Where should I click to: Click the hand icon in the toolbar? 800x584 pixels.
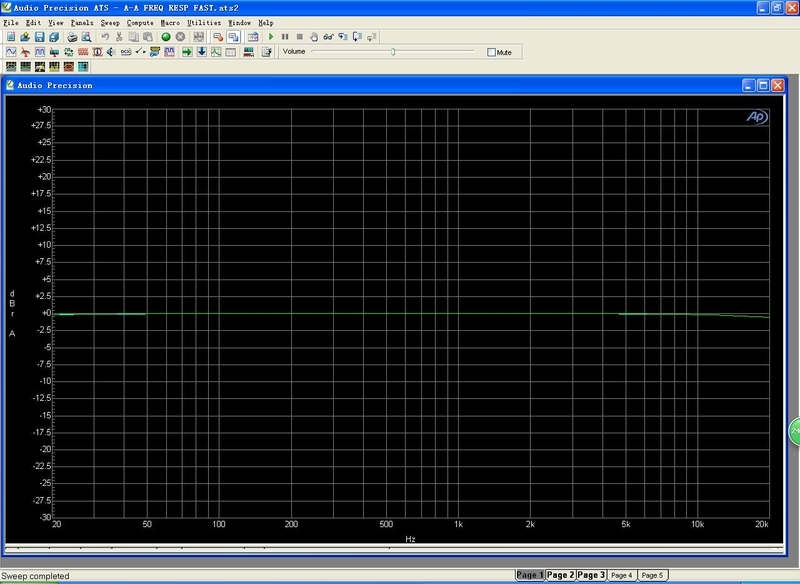[x=314, y=37]
